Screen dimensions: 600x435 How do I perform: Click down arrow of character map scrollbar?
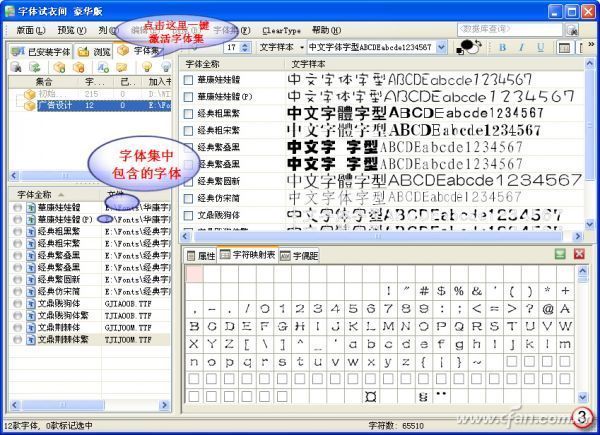coord(582,397)
